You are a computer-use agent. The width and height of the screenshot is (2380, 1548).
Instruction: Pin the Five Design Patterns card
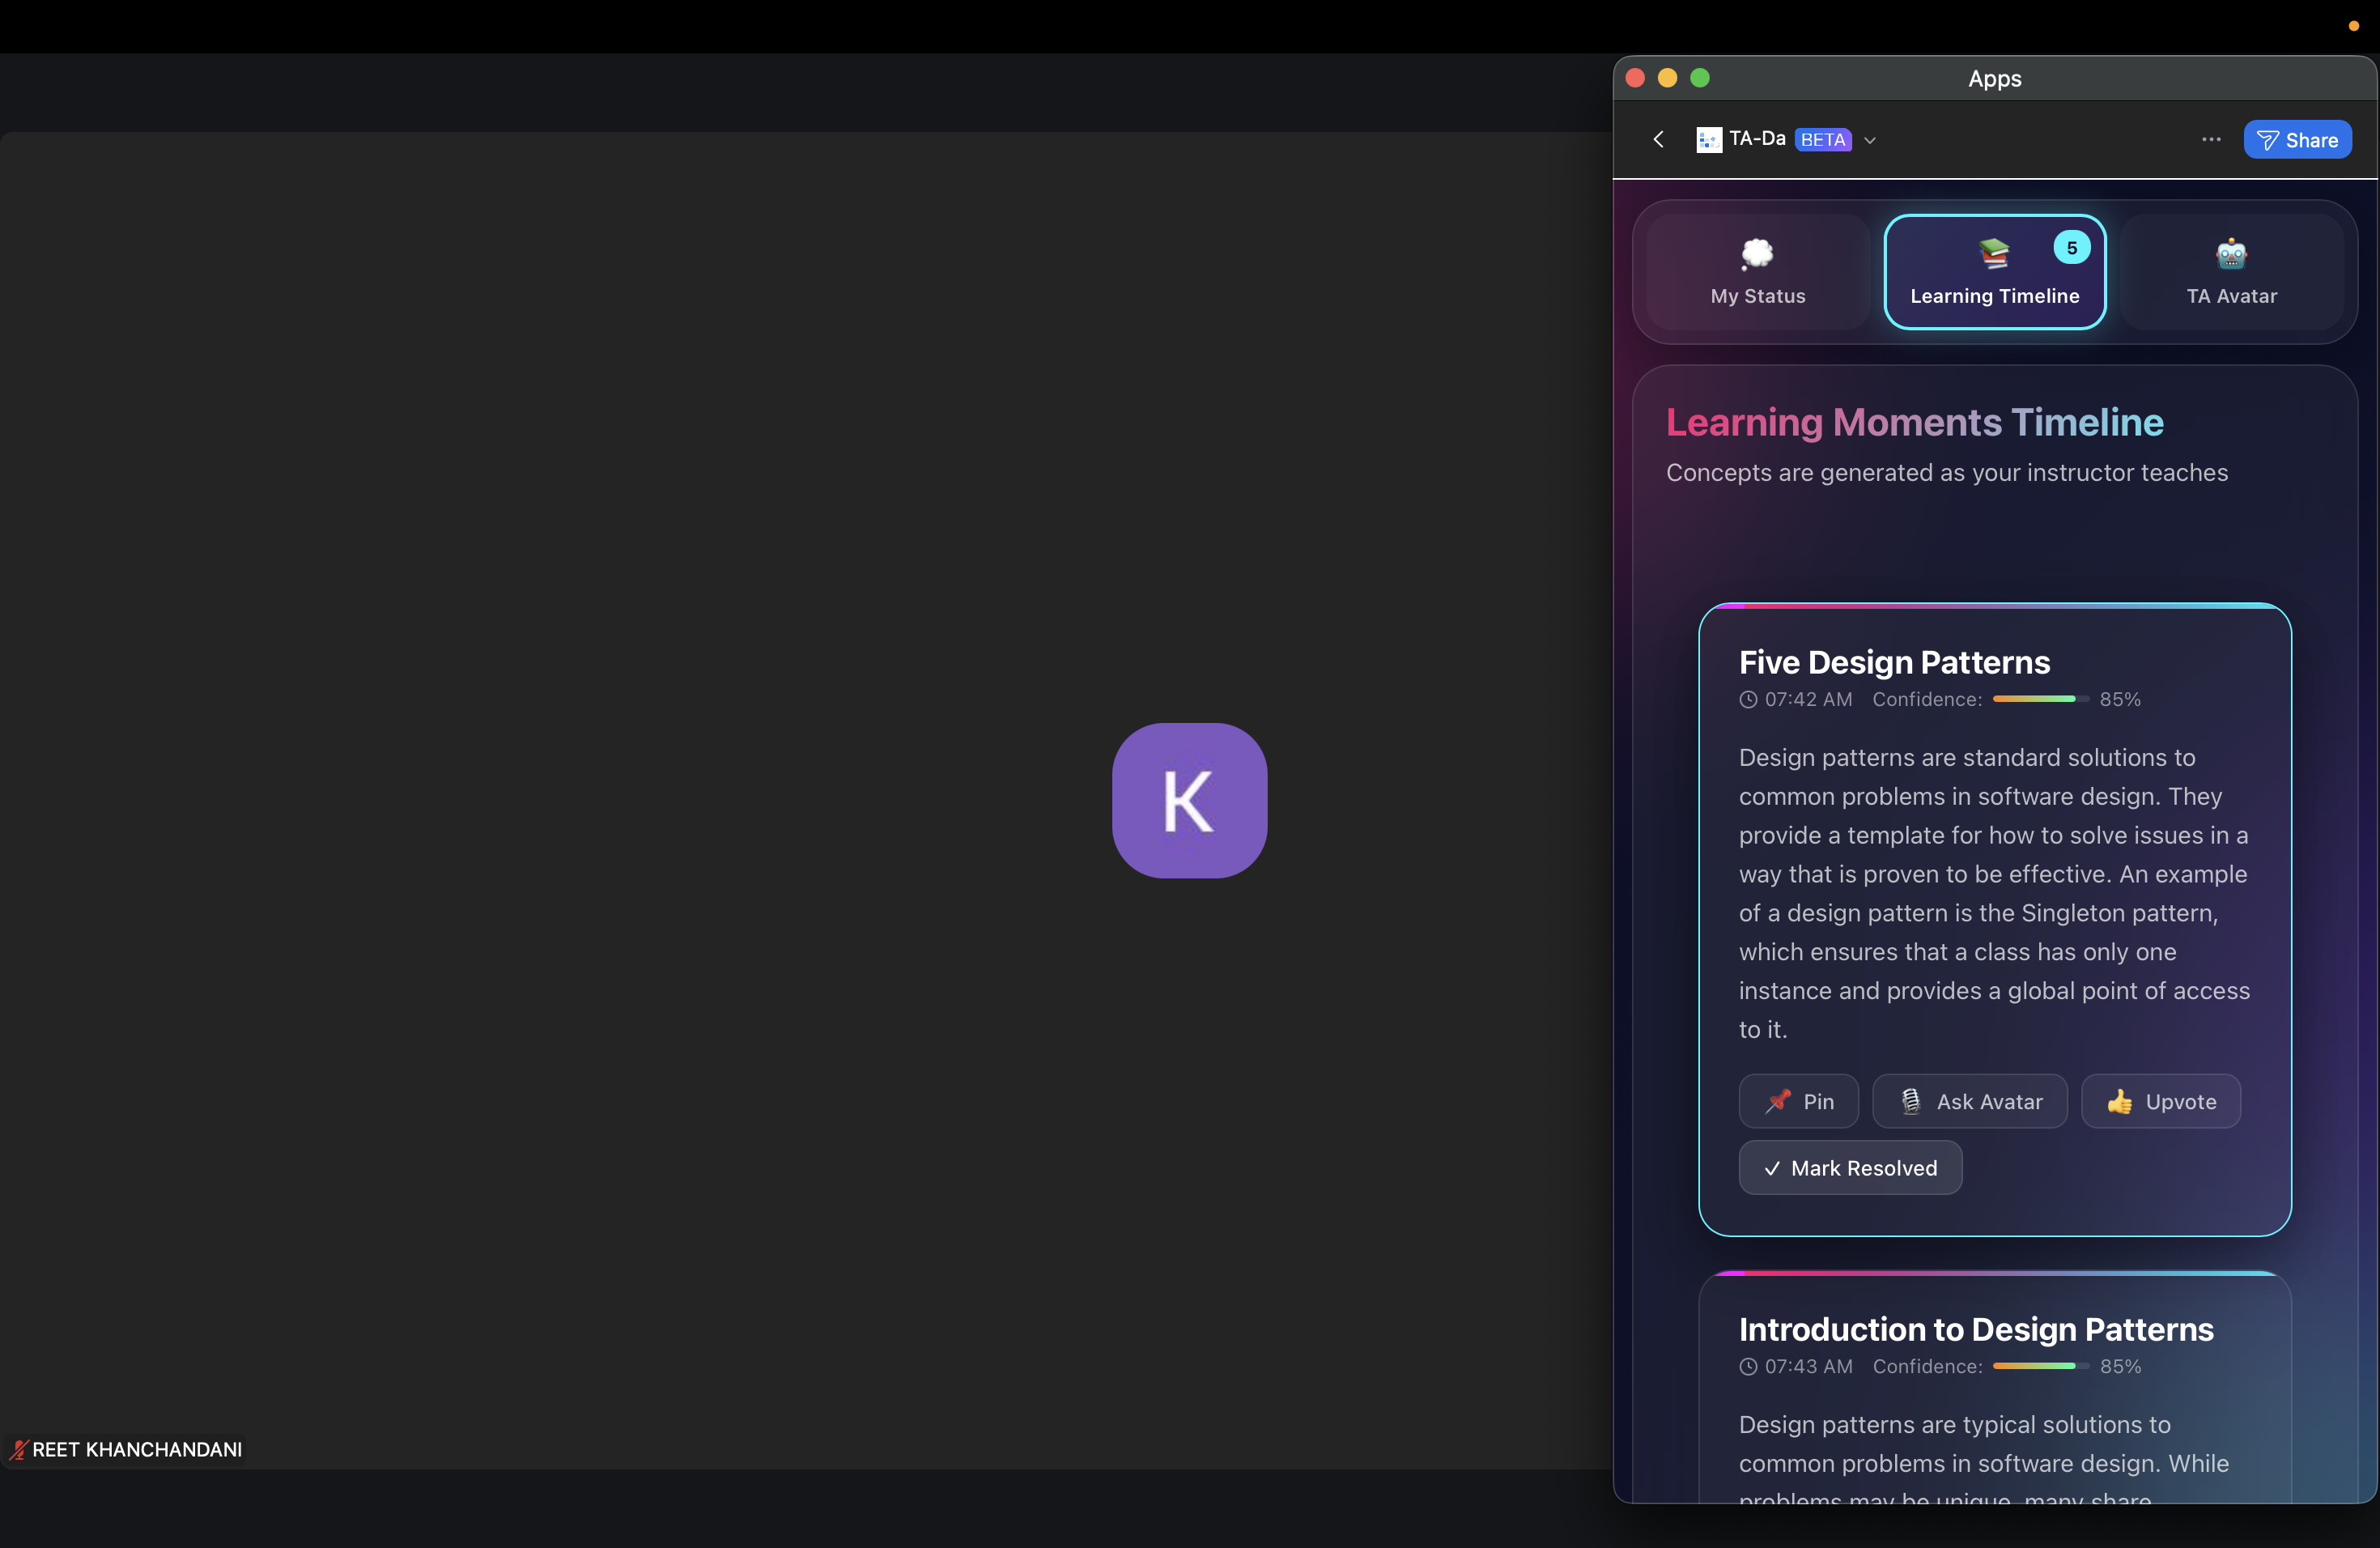click(x=1798, y=1101)
